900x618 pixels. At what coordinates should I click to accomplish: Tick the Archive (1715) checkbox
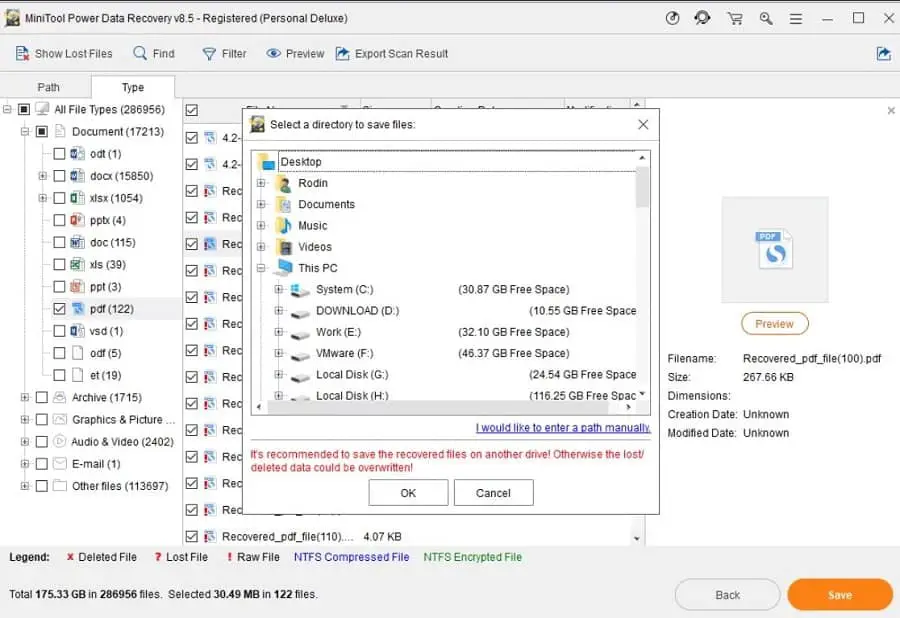tap(42, 398)
